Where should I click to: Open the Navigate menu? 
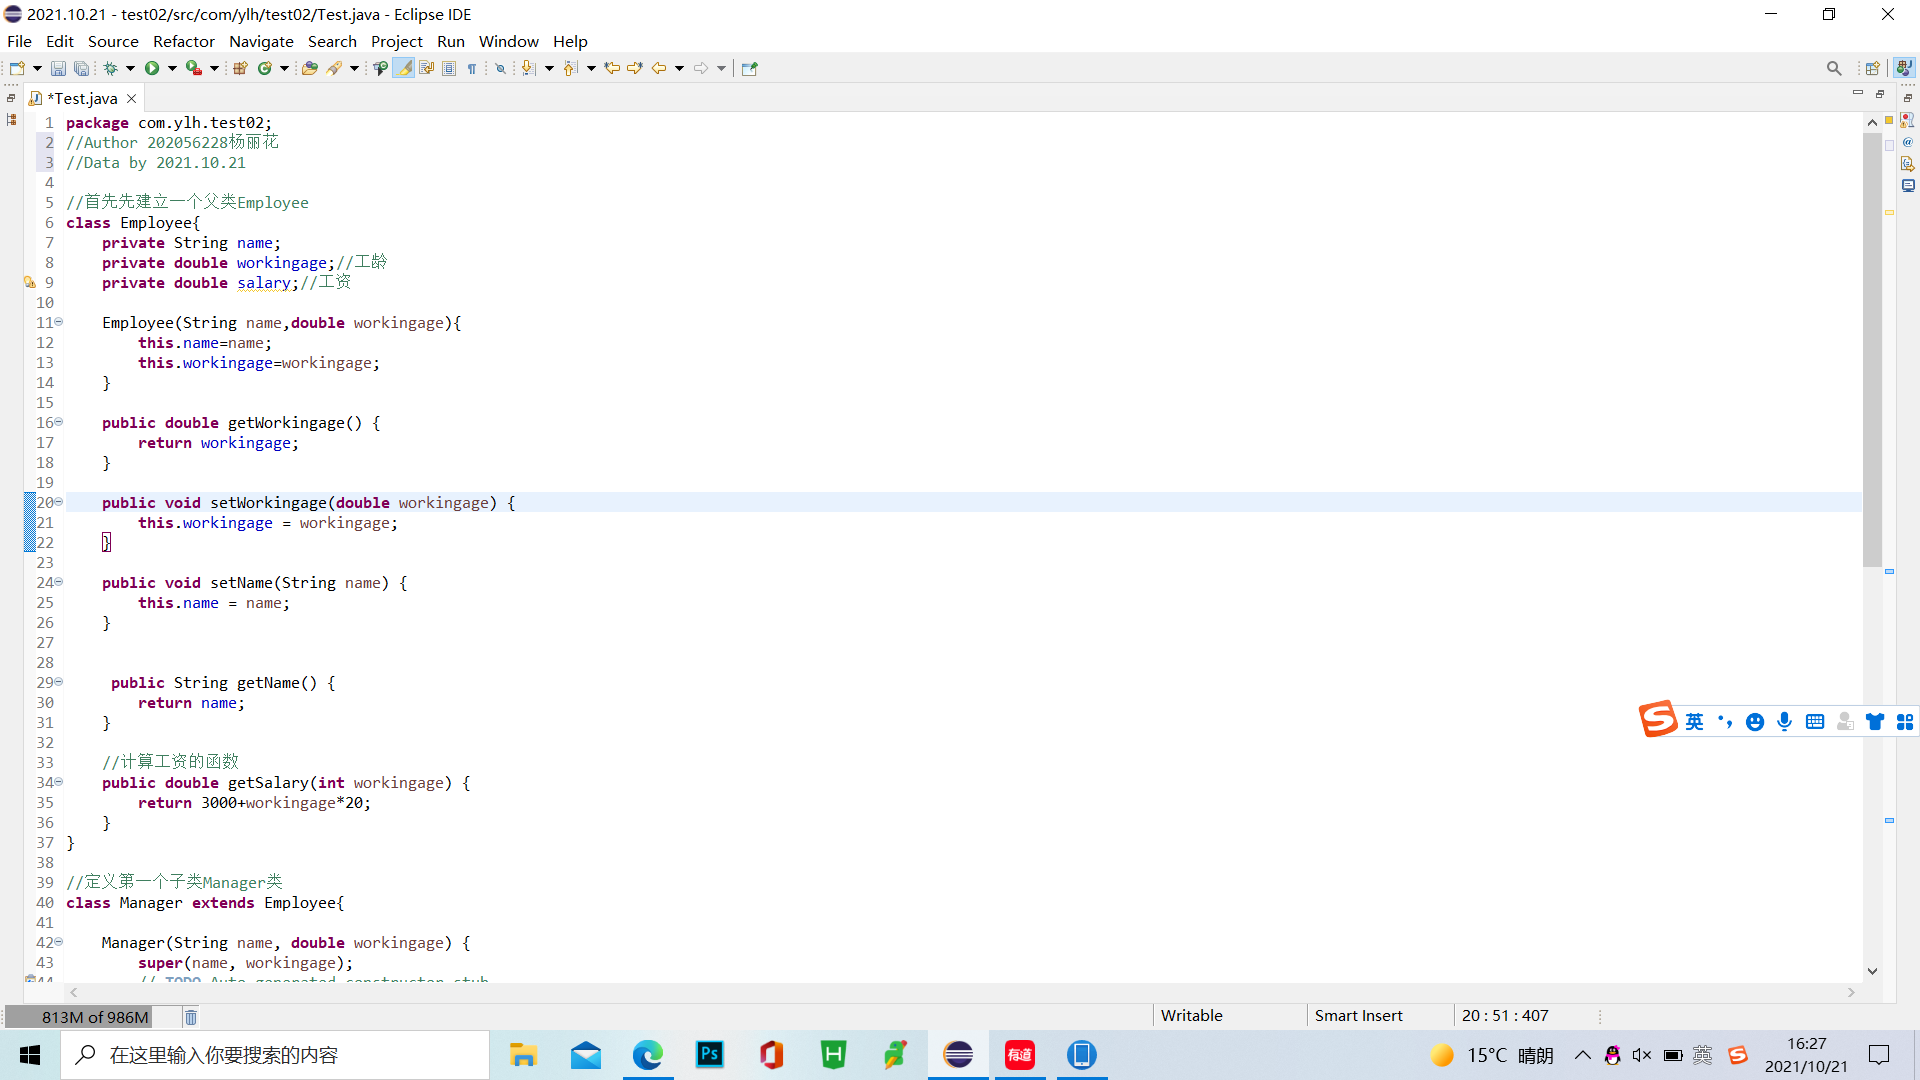pos(261,42)
